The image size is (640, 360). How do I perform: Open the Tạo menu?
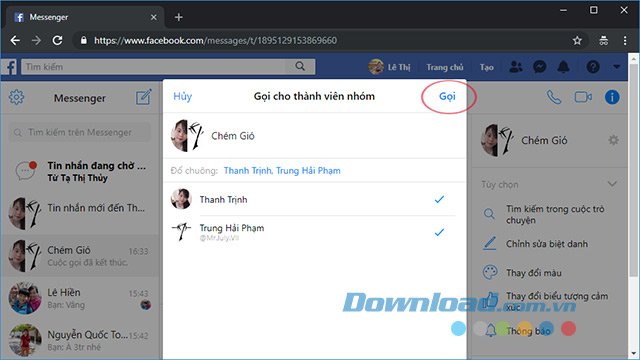click(x=487, y=67)
